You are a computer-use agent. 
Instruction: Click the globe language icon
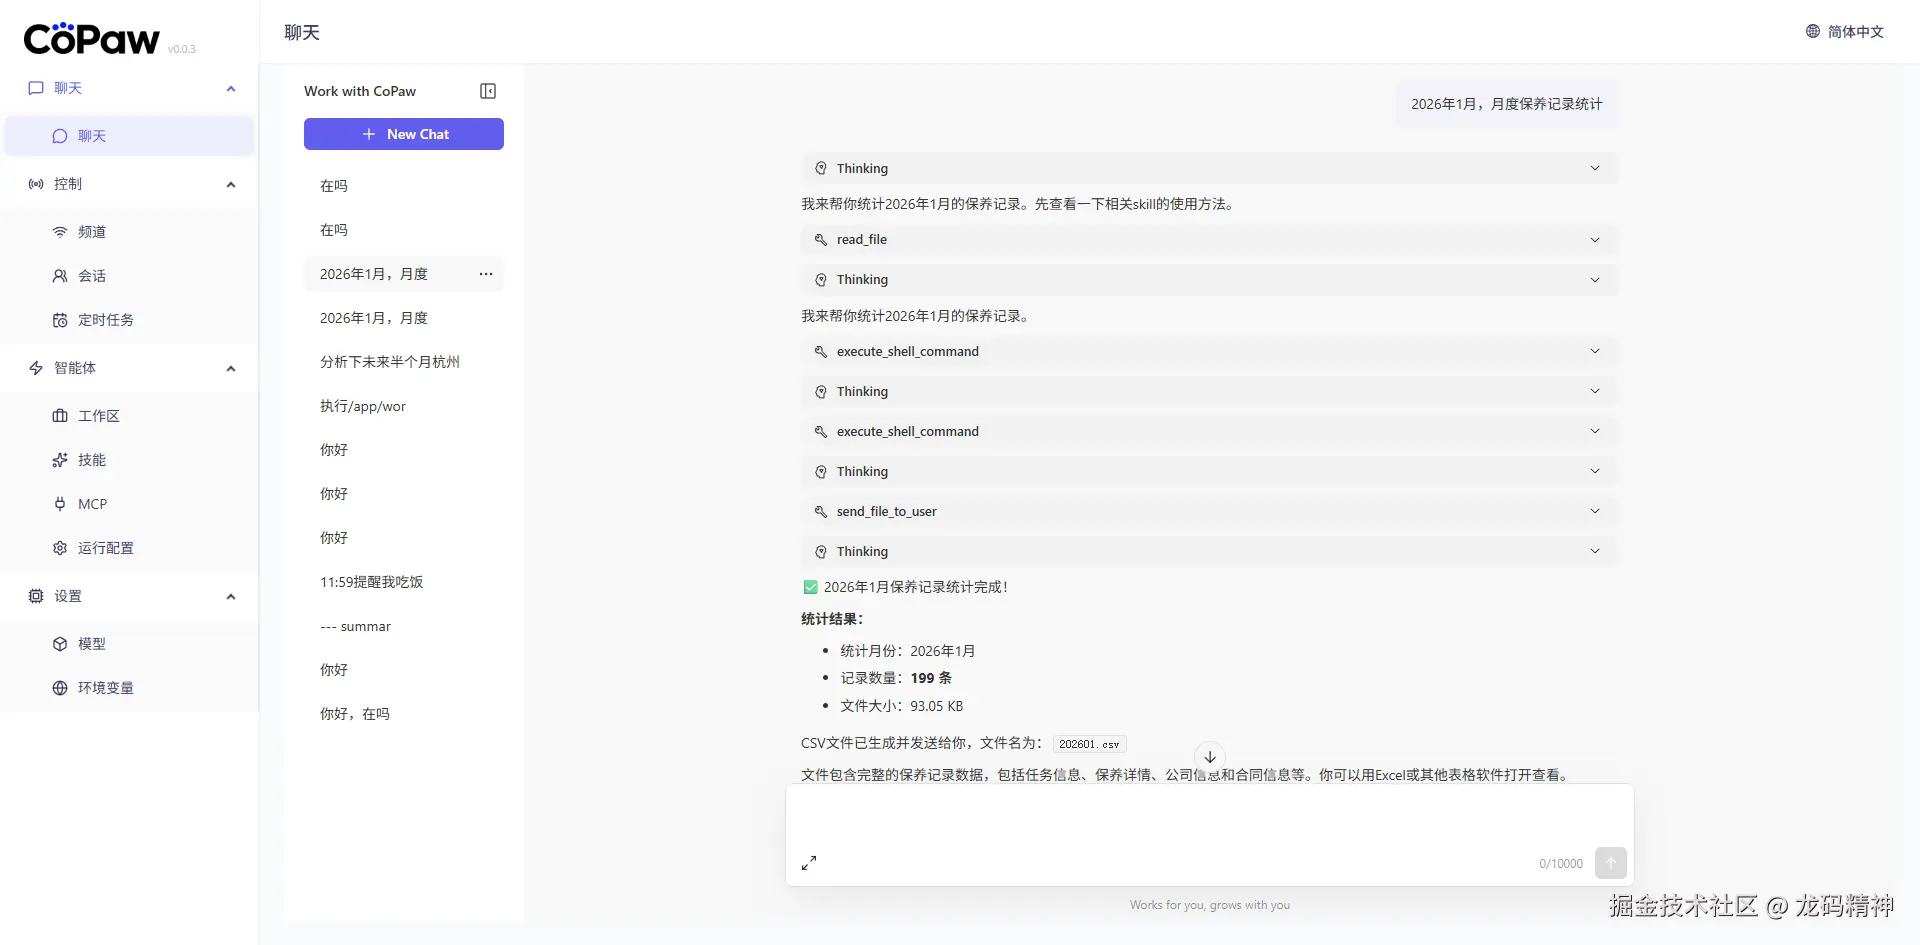coord(1813,32)
